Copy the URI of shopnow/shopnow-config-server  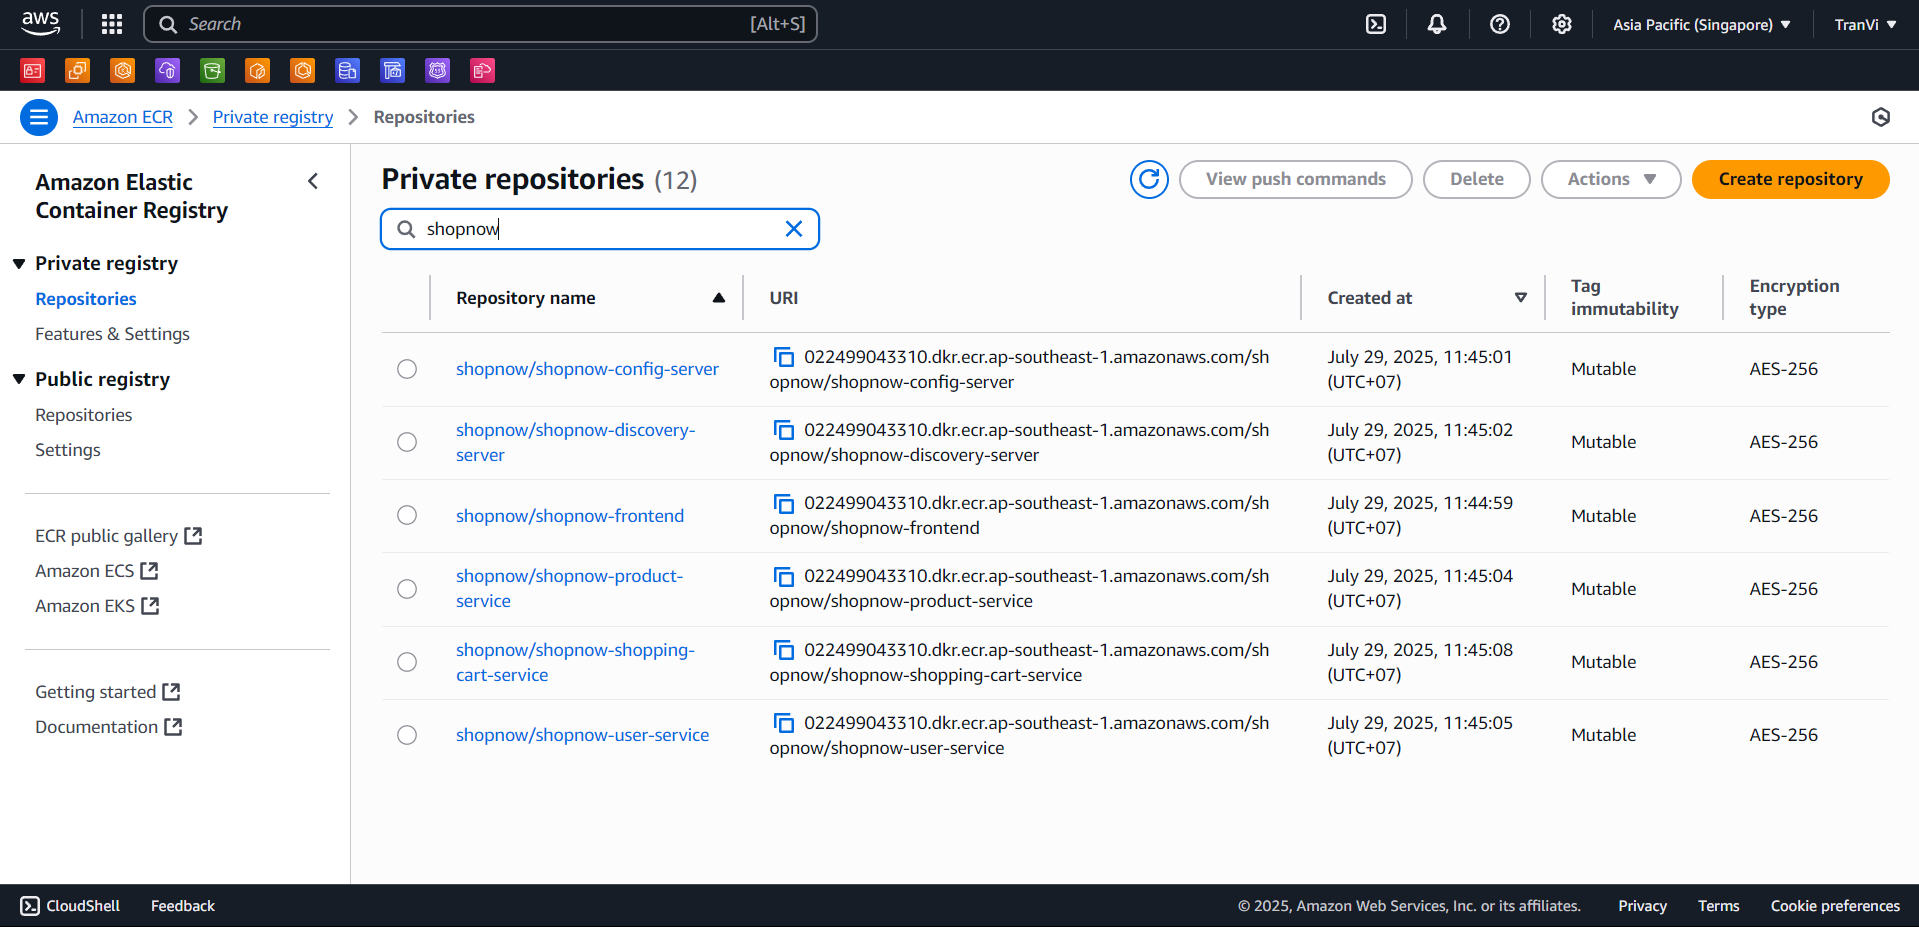783,356
